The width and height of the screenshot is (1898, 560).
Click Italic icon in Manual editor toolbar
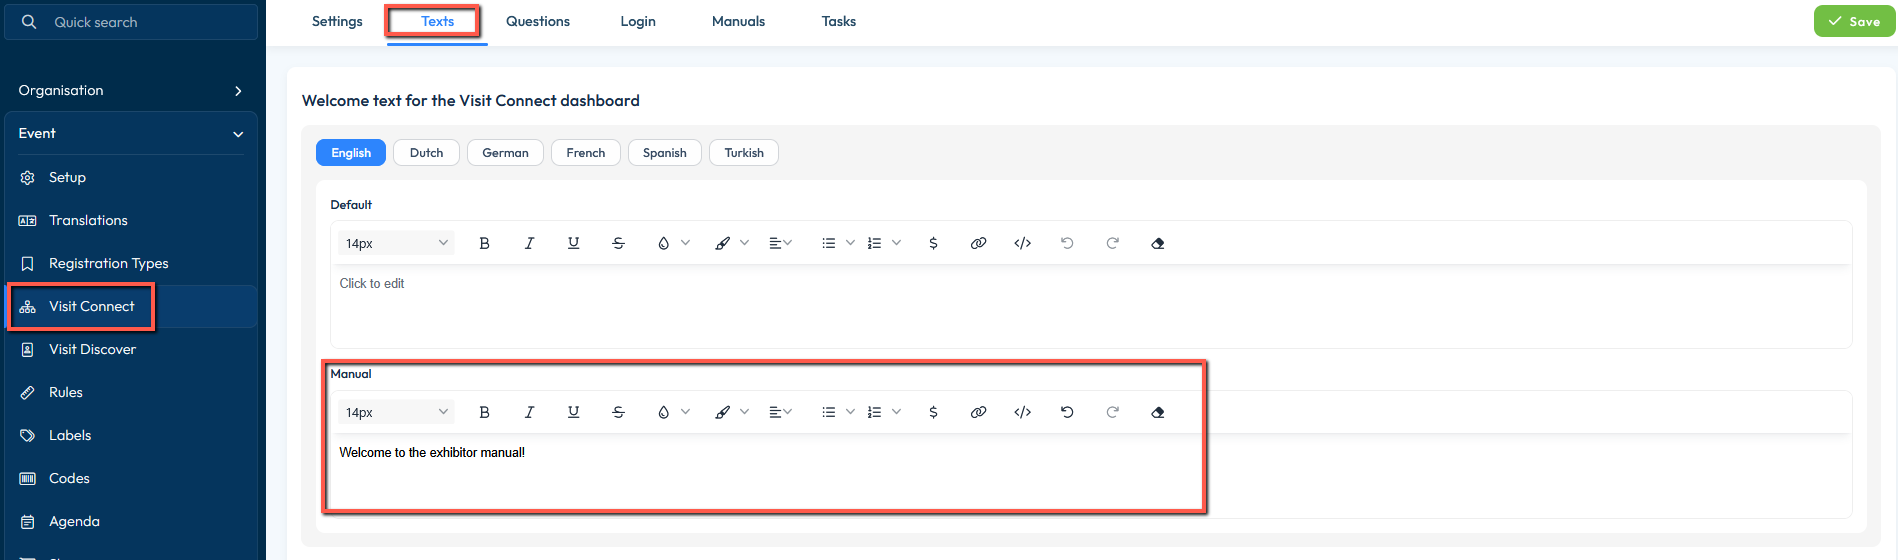tap(529, 412)
